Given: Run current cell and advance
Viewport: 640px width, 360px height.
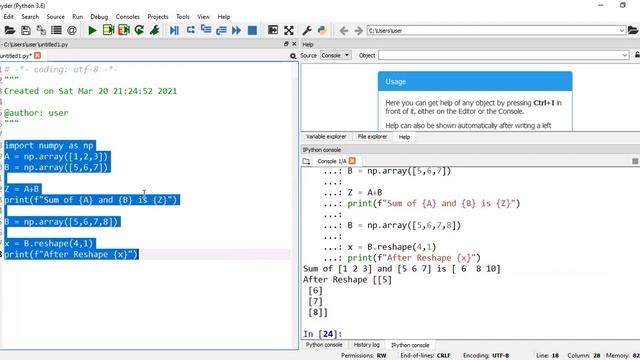Looking at the screenshot, I should click(x=124, y=30).
